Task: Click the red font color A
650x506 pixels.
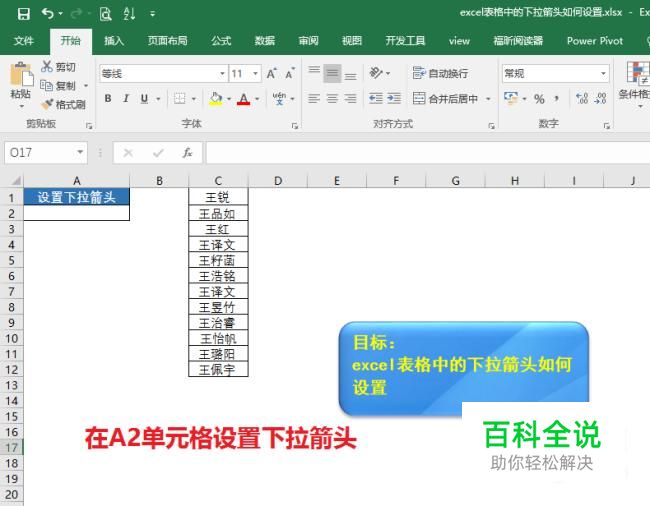Action: (x=243, y=99)
